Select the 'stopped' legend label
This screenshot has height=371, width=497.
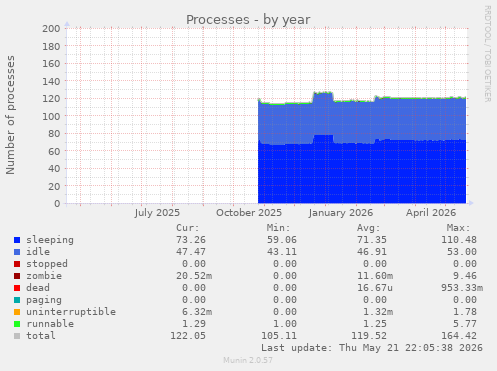pyautogui.click(x=47, y=264)
